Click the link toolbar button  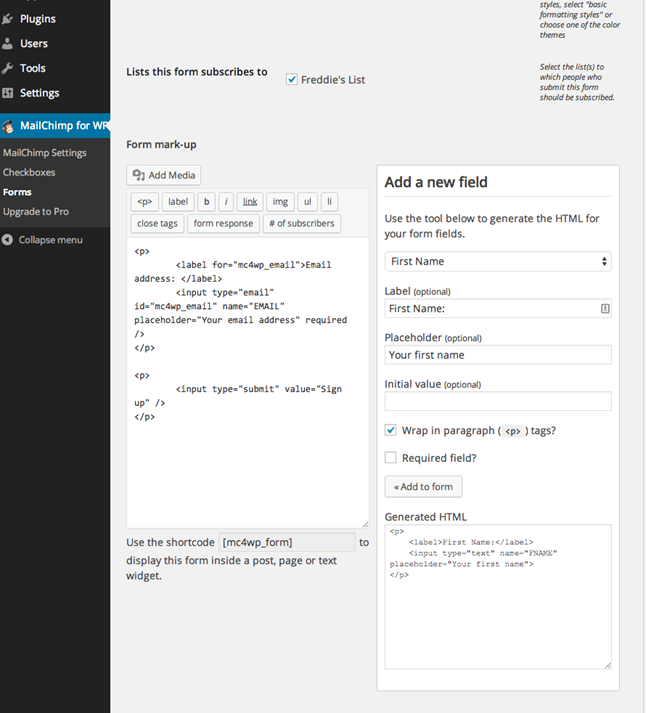[250, 202]
